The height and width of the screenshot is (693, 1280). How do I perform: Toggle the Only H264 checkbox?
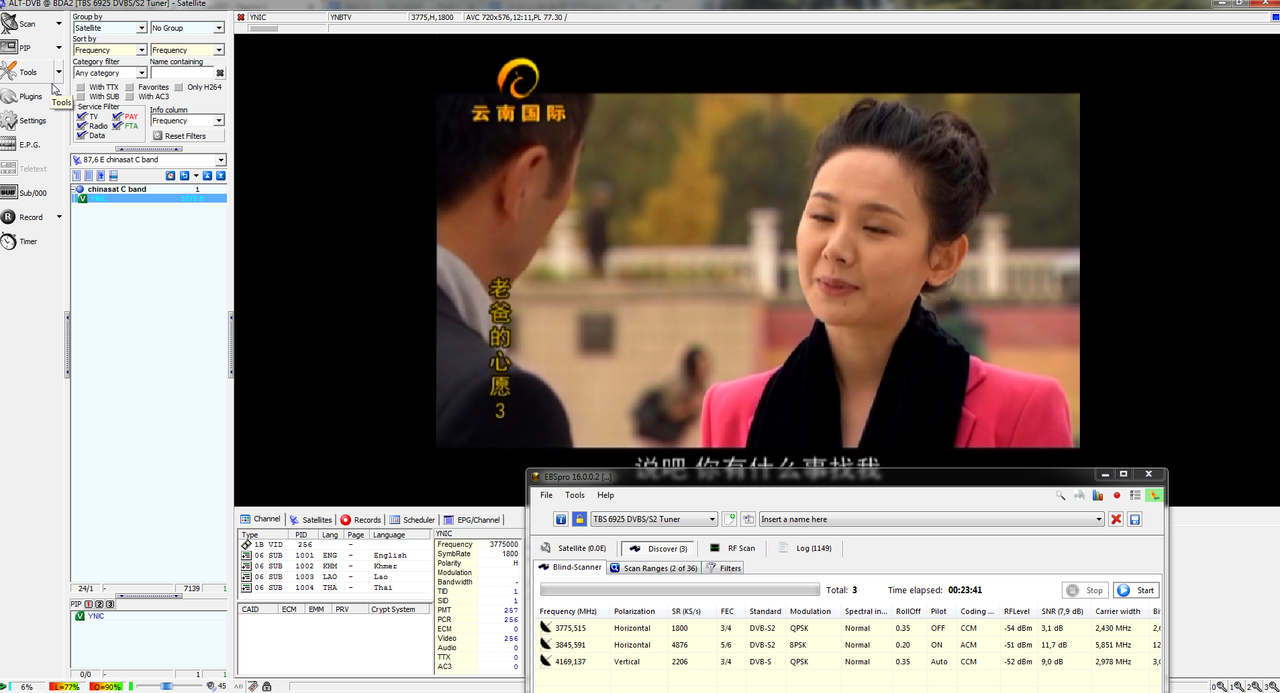(180, 87)
